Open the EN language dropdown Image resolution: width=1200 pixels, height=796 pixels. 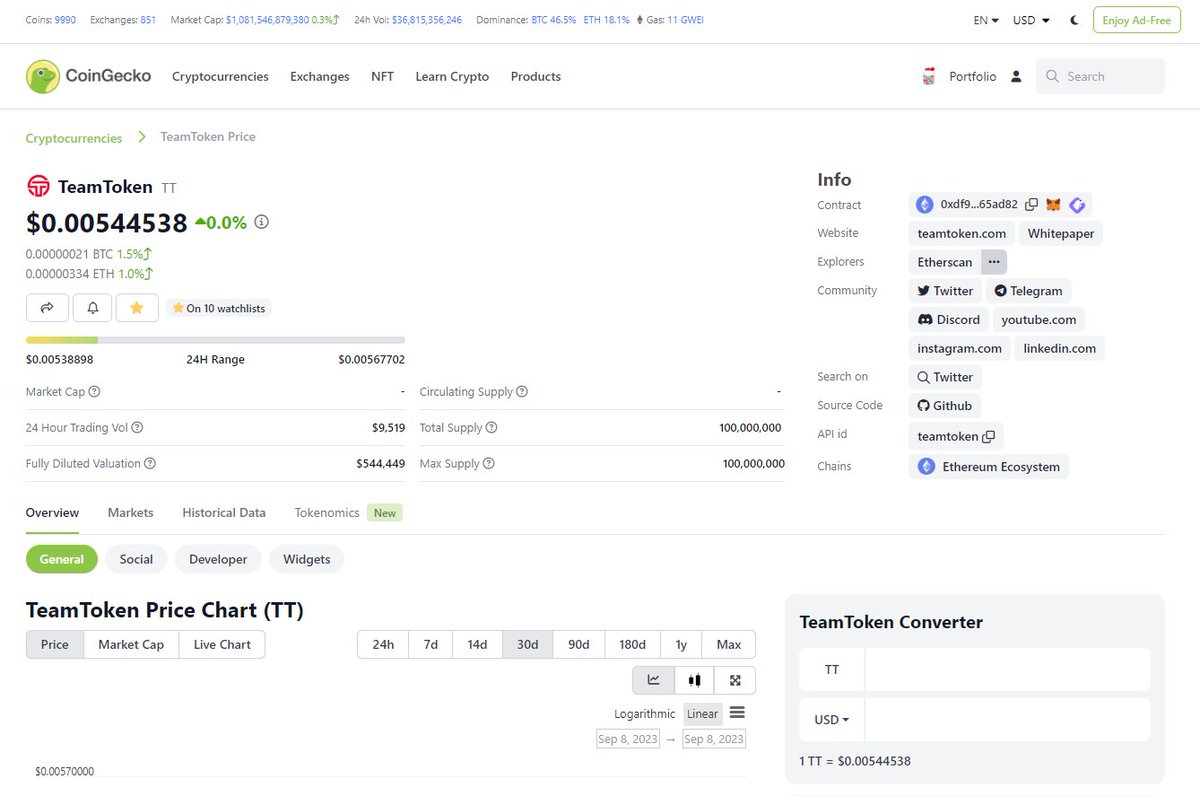point(986,20)
